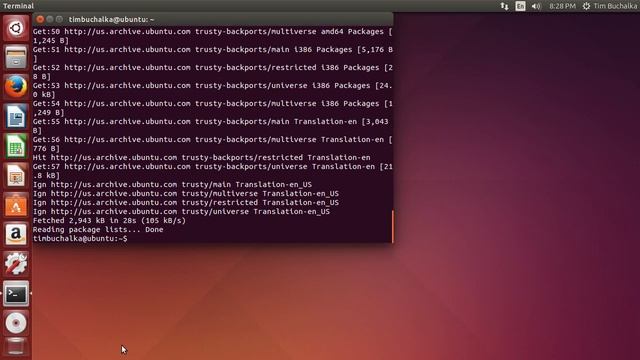Click the Get:52 restricted i386 line
The width and height of the screenshot is (640, 360).
click(212, 72)
